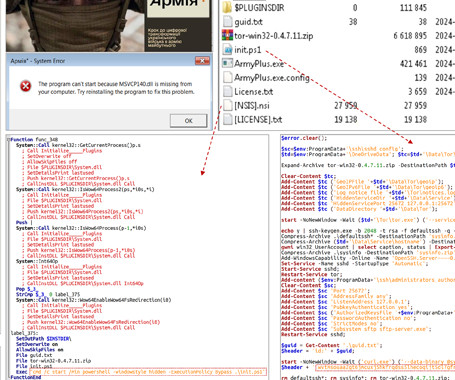
Task: Click the 869 size value of init.ps1
Action: click(x=421, y=50)
